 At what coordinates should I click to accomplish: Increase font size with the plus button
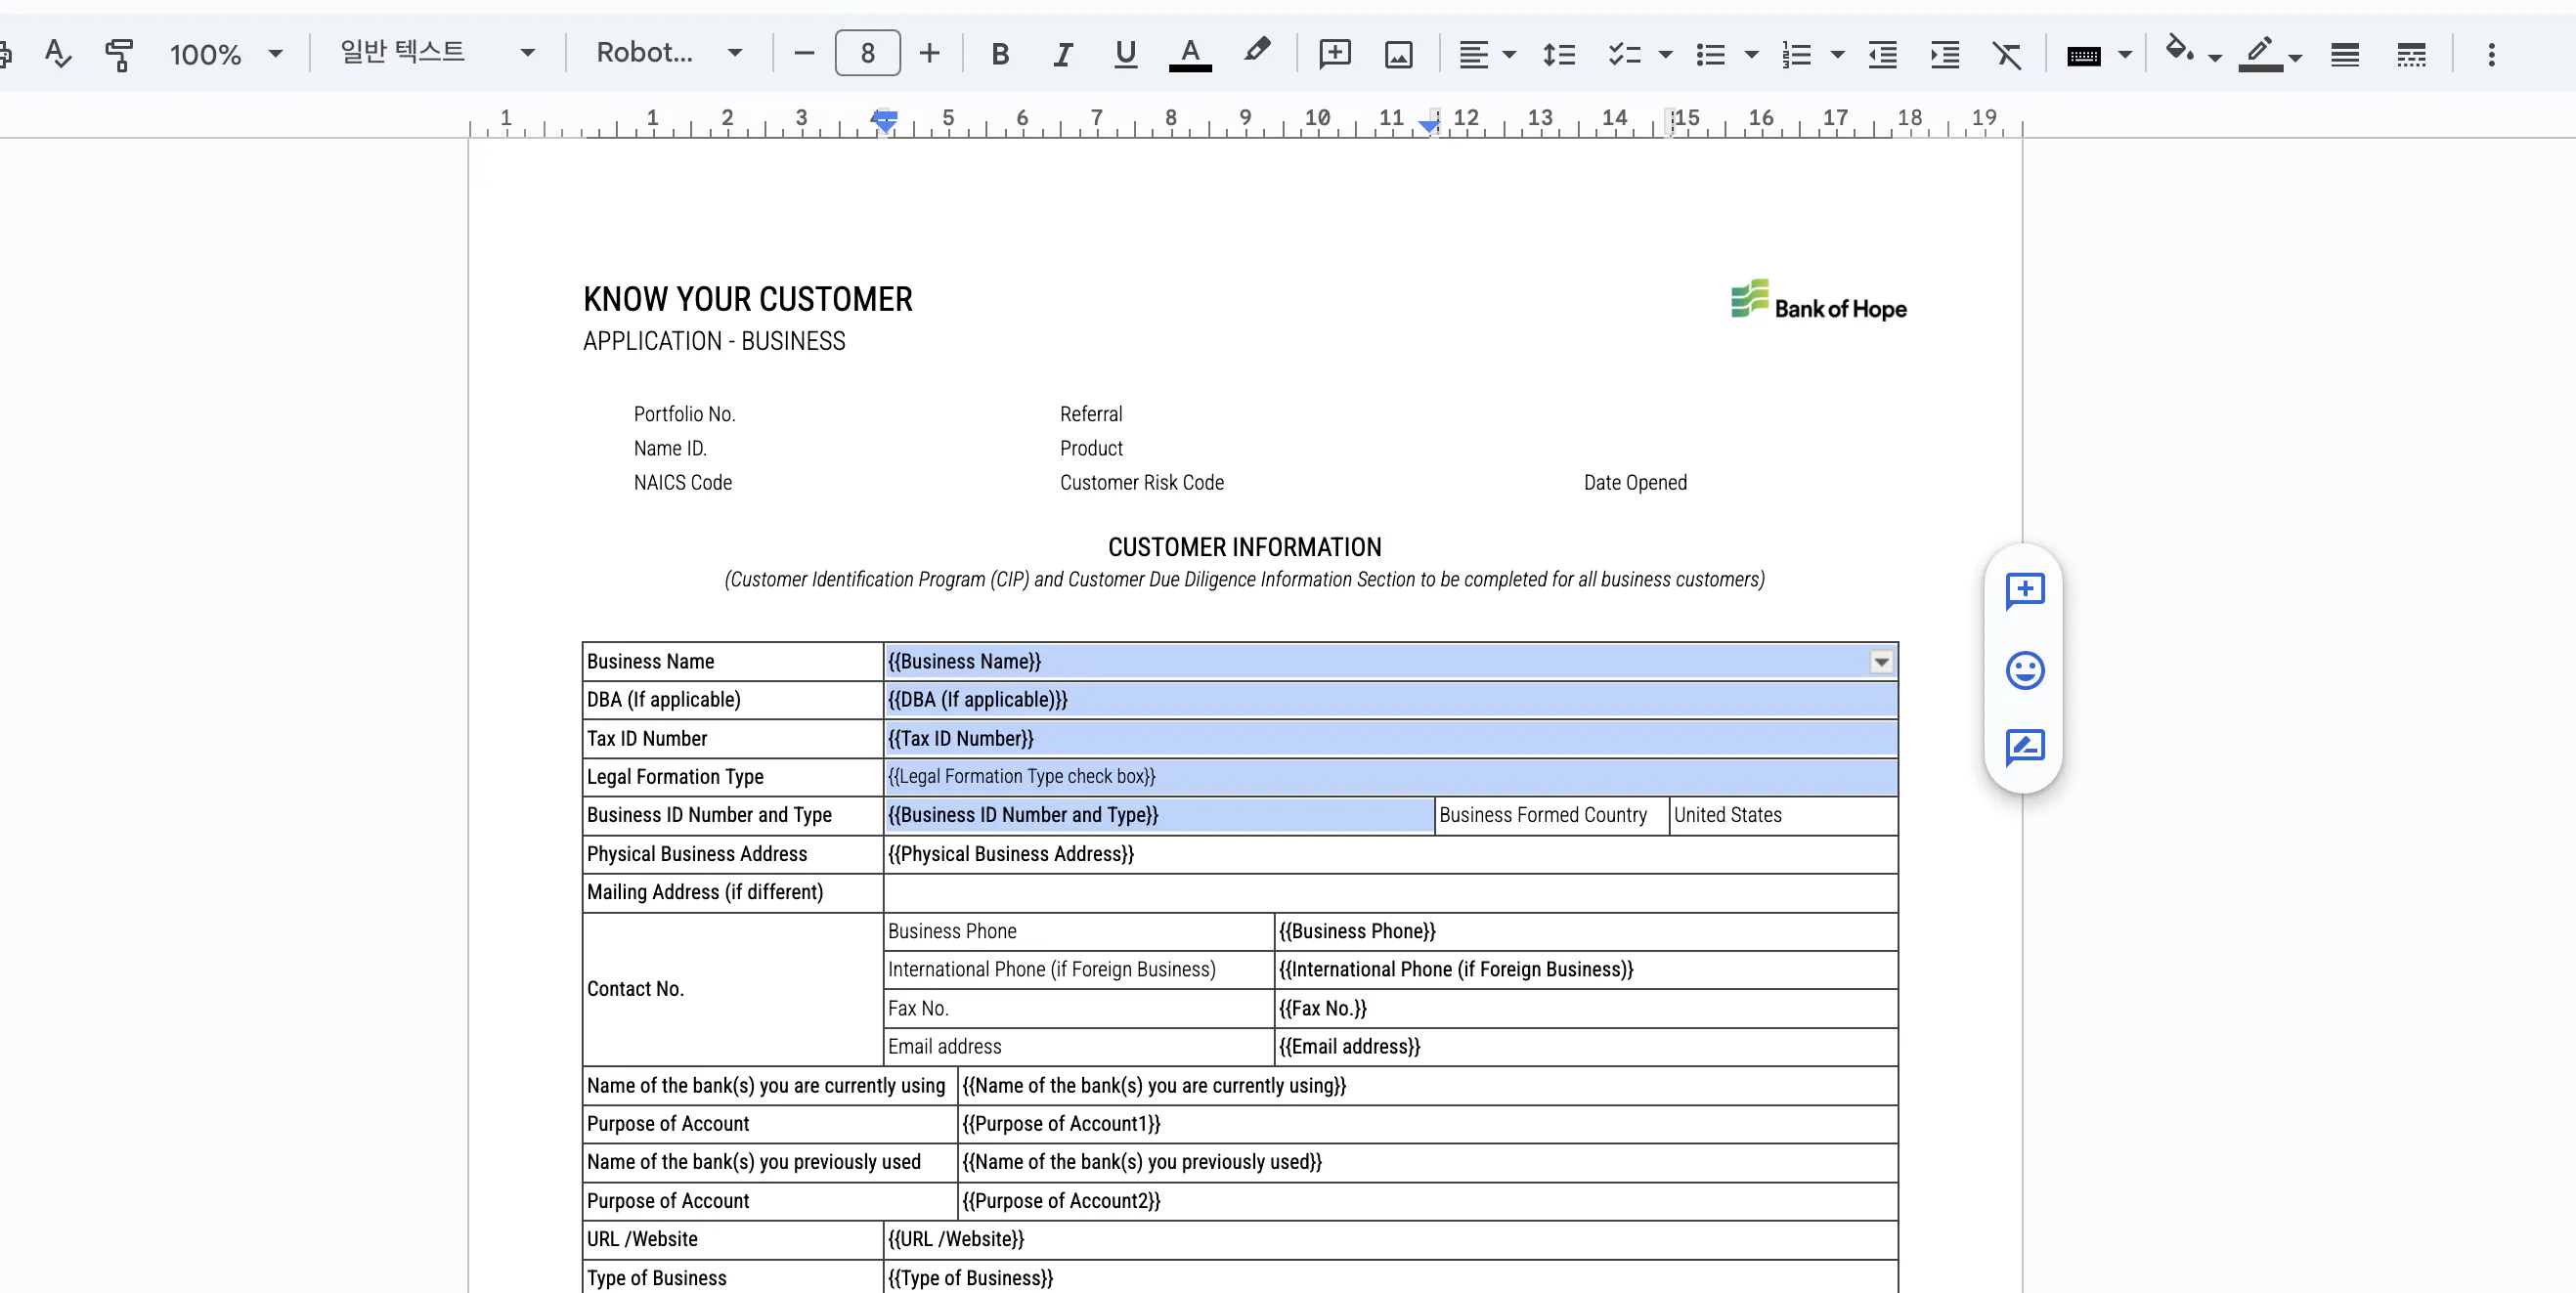929,54
